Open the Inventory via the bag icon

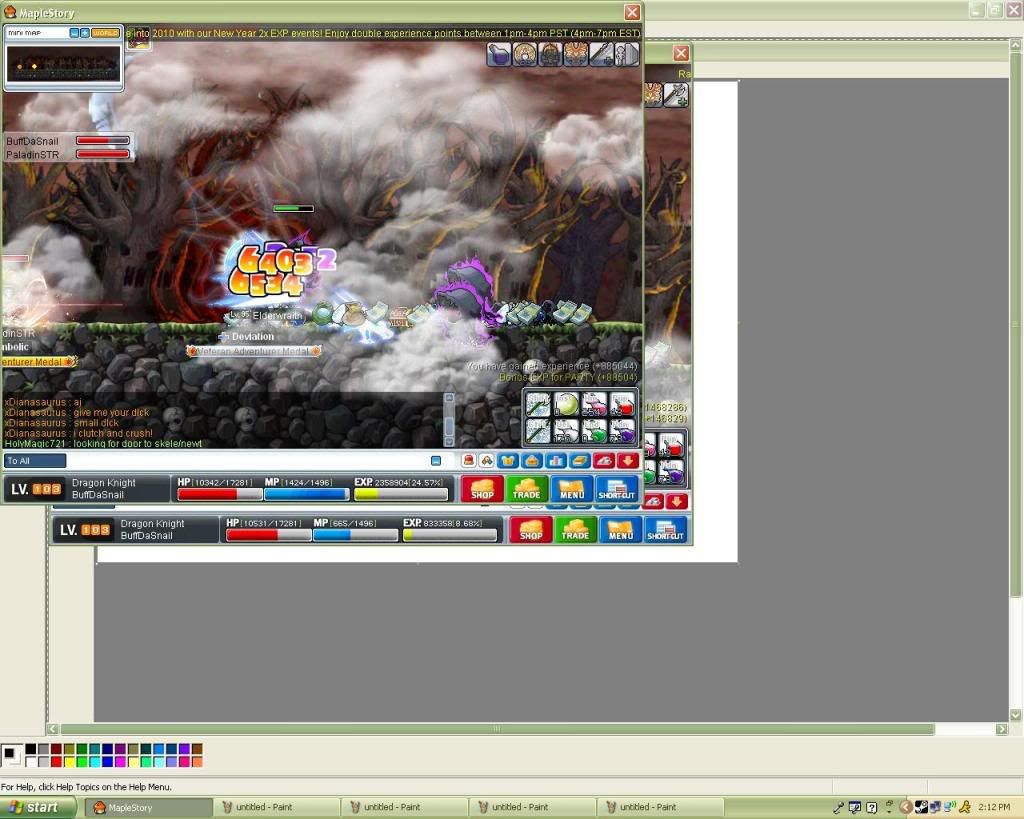tap(532, 461)
